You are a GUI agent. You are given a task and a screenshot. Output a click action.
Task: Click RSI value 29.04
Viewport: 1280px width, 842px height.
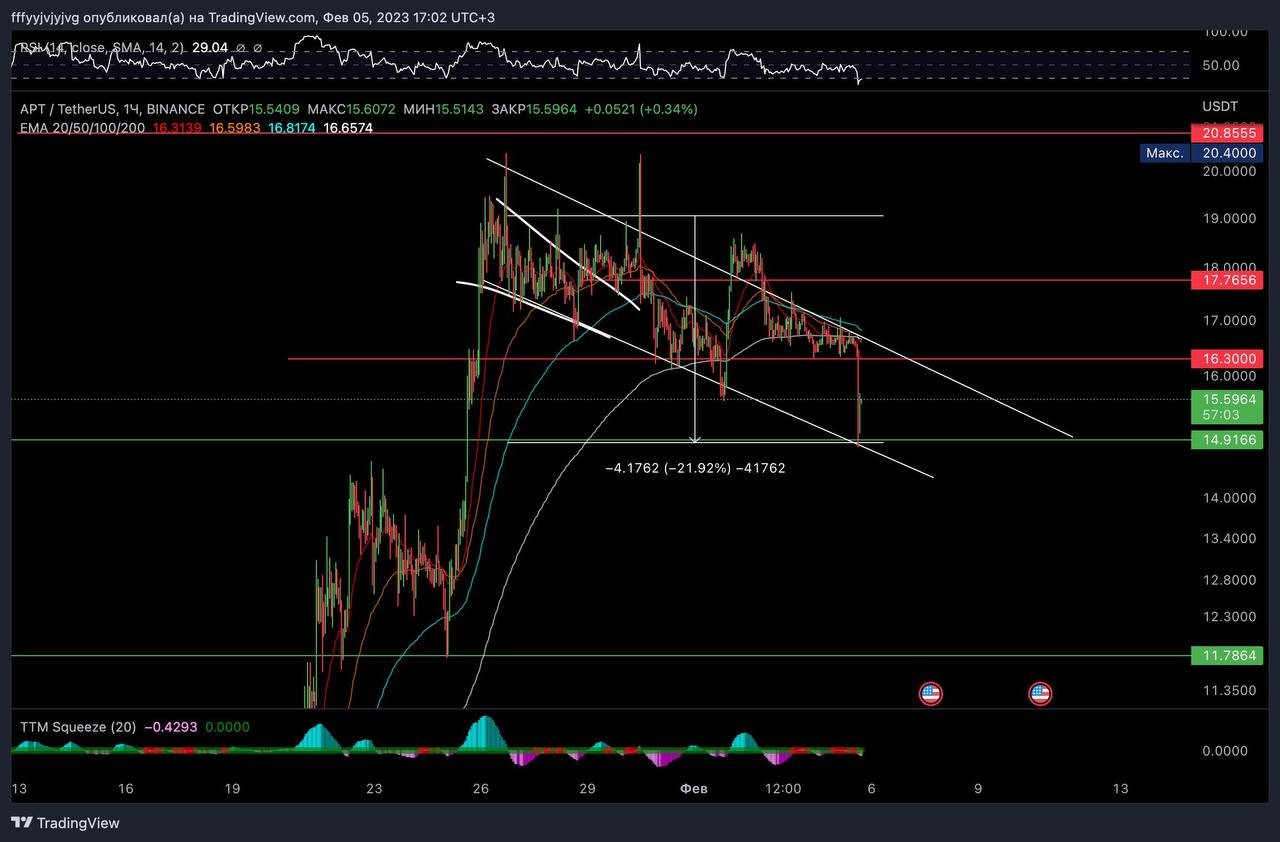[x=208, y=47]
